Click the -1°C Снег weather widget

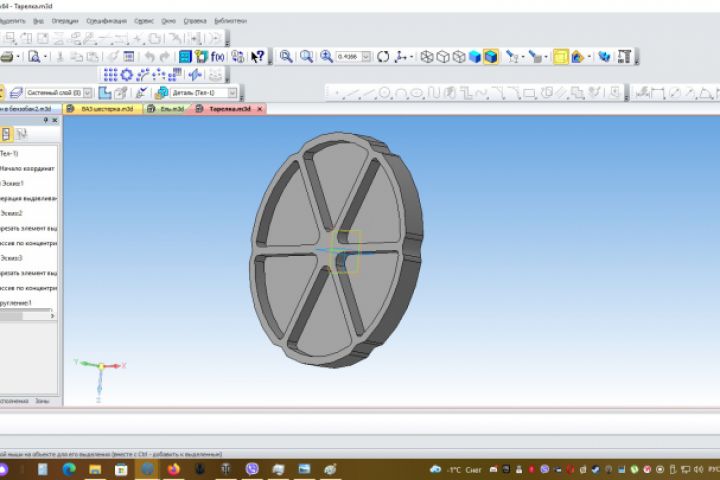(x=455, y=469)
